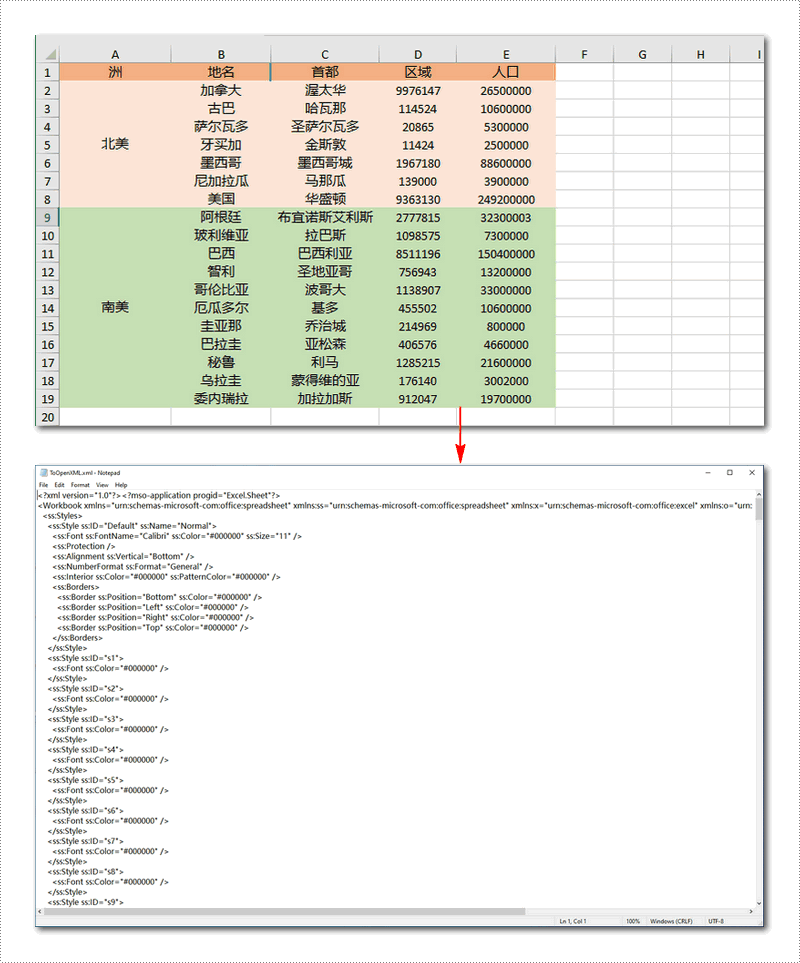This screenshot has width=800, height=963.
Task: Click the 哈瓦那 cell
Action: click(325, 109)
